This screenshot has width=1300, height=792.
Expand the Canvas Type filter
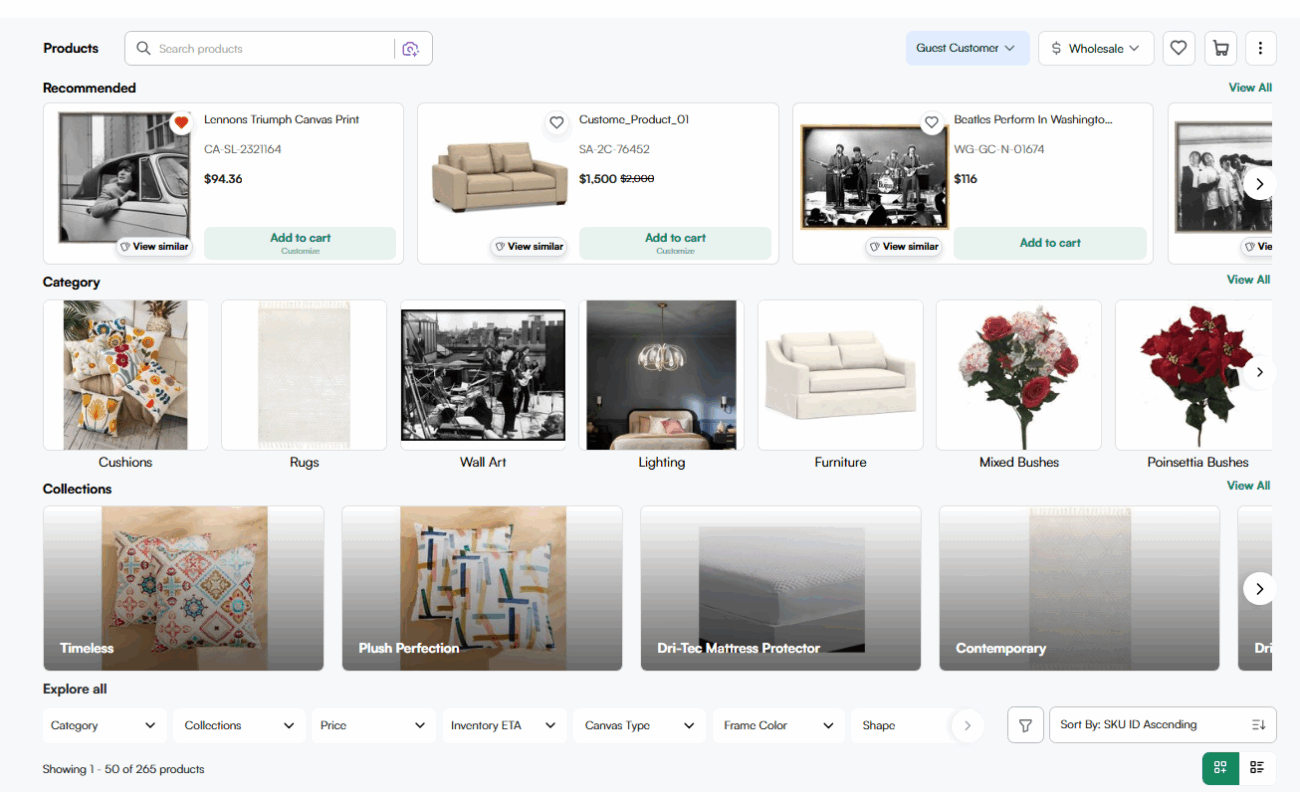(640, 726)
